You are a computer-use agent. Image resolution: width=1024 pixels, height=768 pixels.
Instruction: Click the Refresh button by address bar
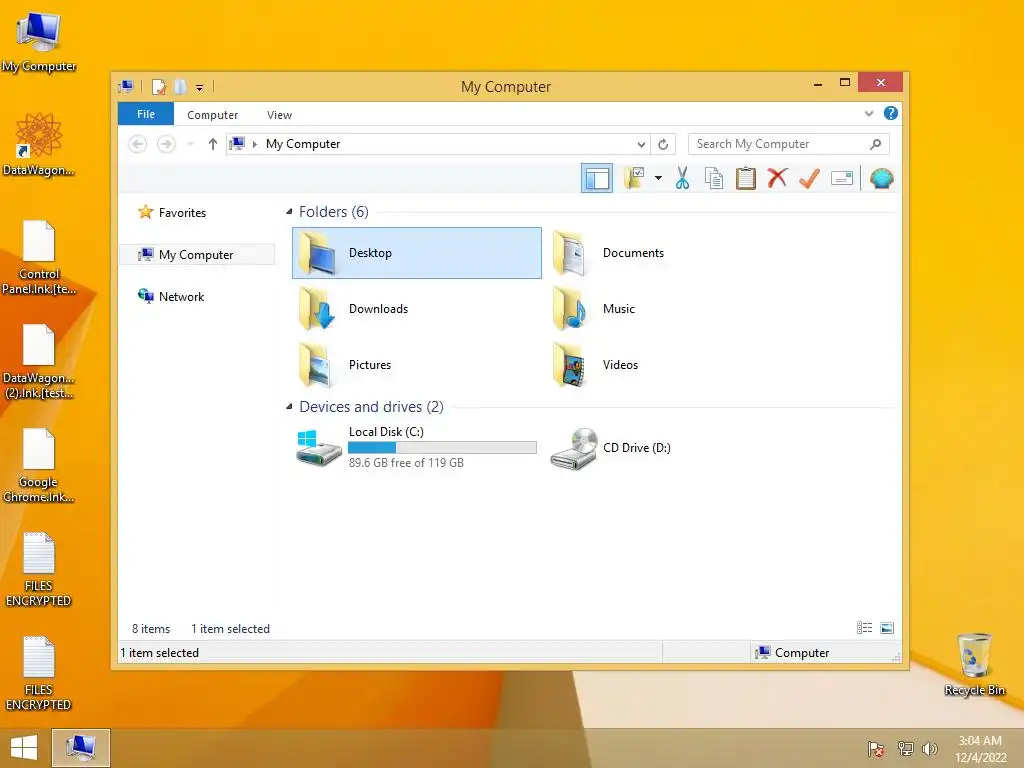tap(663, 144)
